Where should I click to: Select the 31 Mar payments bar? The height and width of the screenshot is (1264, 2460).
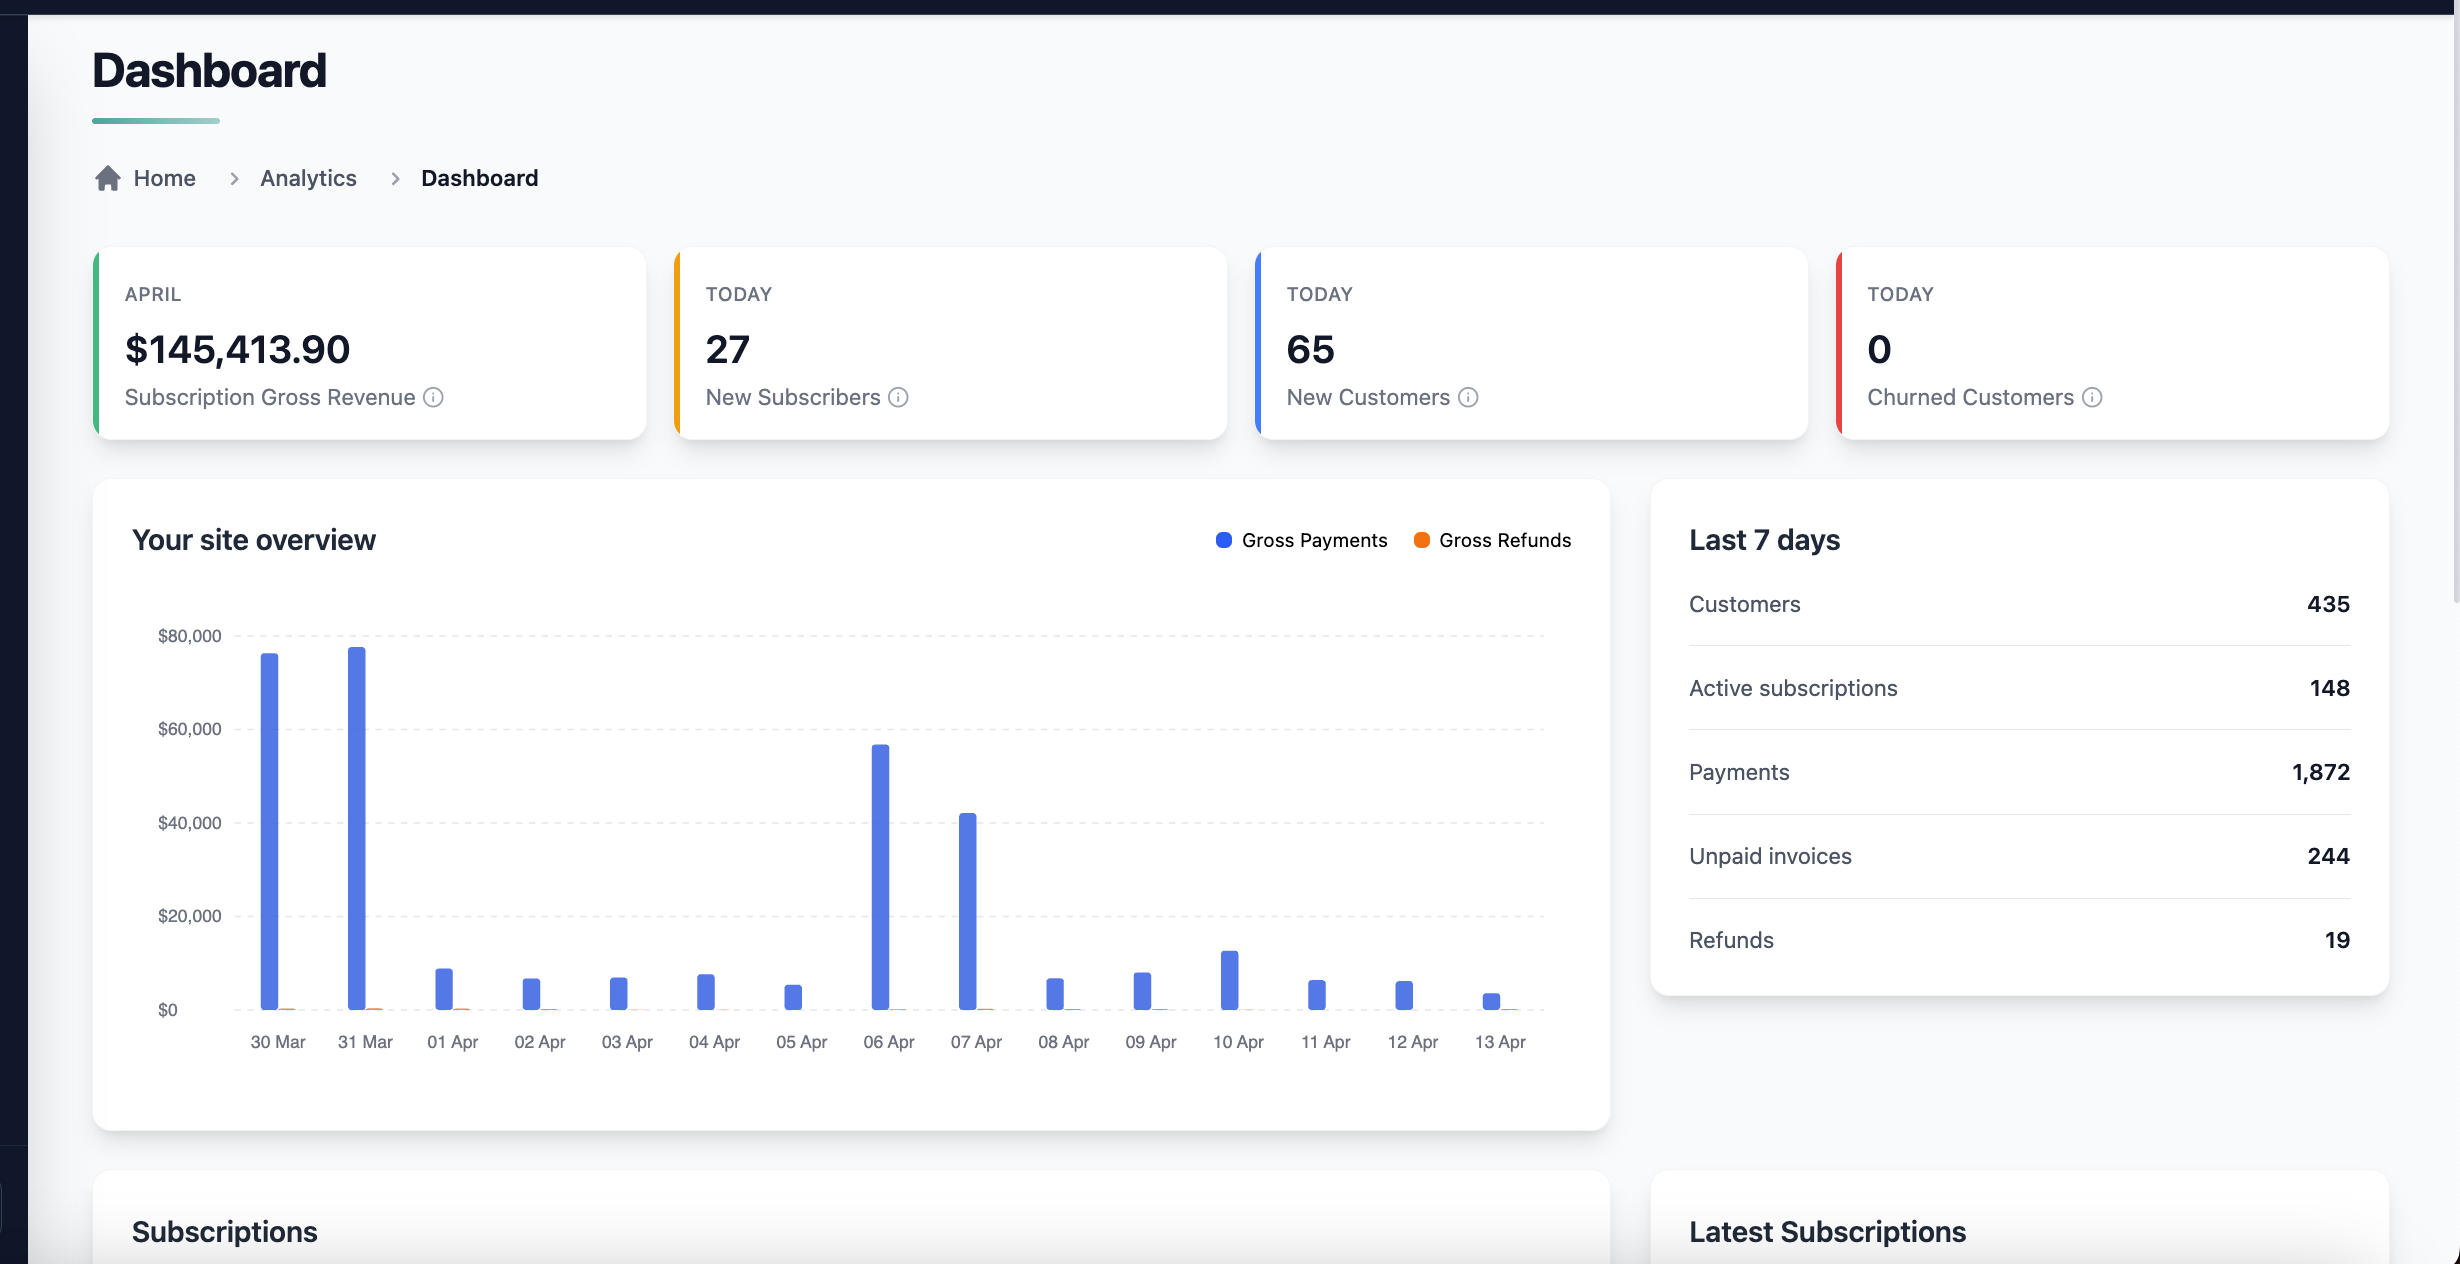(356, 828)
